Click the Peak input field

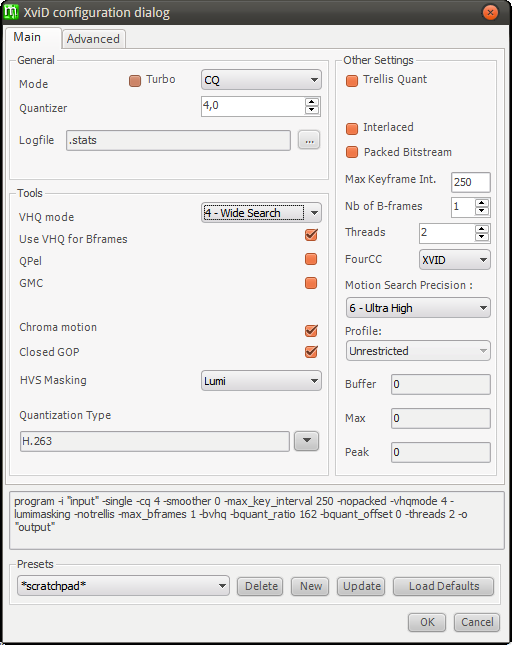(441, 452)
